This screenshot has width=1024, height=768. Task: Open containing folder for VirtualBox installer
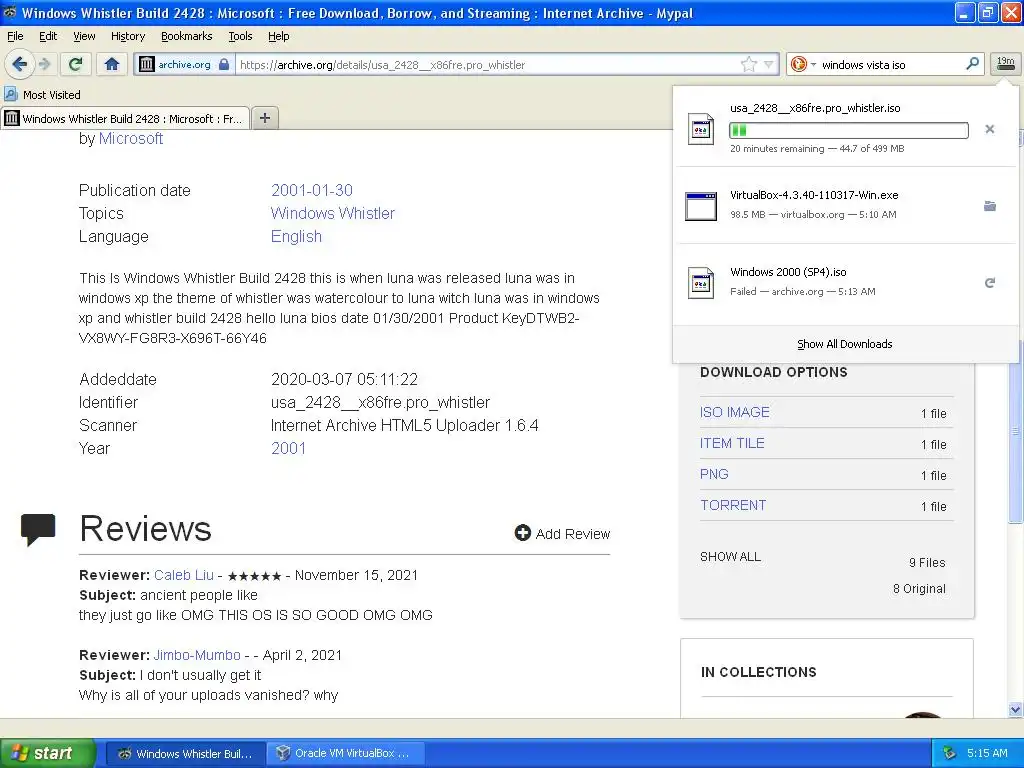(989, 206)
